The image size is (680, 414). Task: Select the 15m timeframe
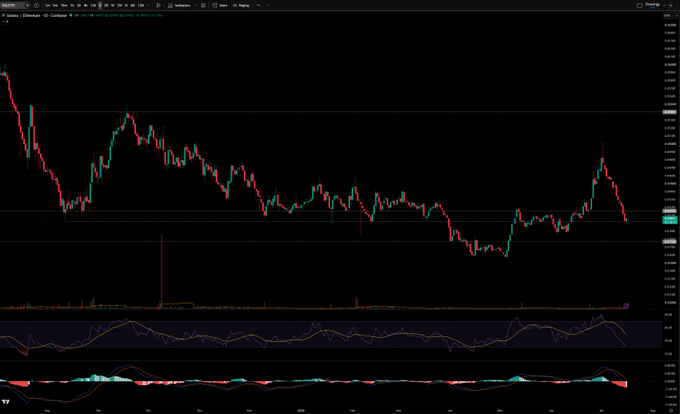point(64,5)
